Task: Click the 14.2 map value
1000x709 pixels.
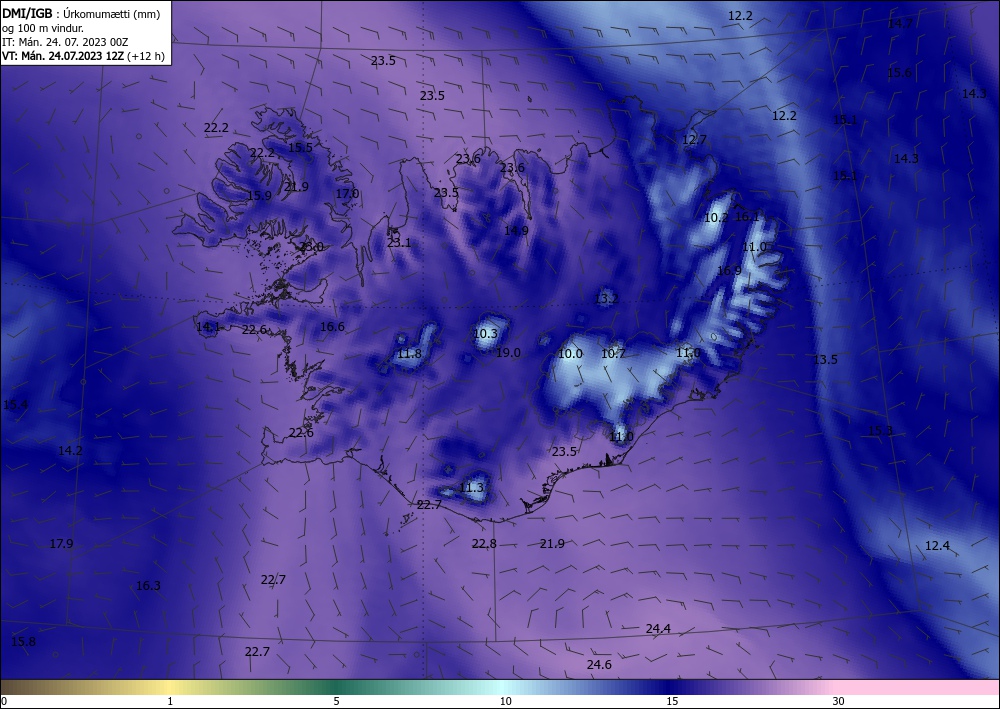Action: (70, 451)
